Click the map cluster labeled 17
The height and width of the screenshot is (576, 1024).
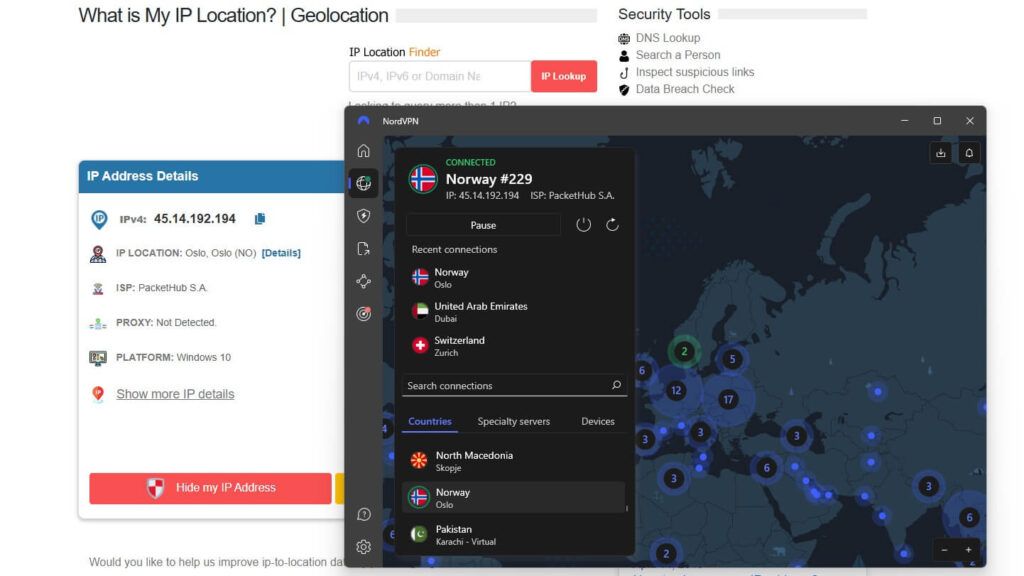[728, 399]
